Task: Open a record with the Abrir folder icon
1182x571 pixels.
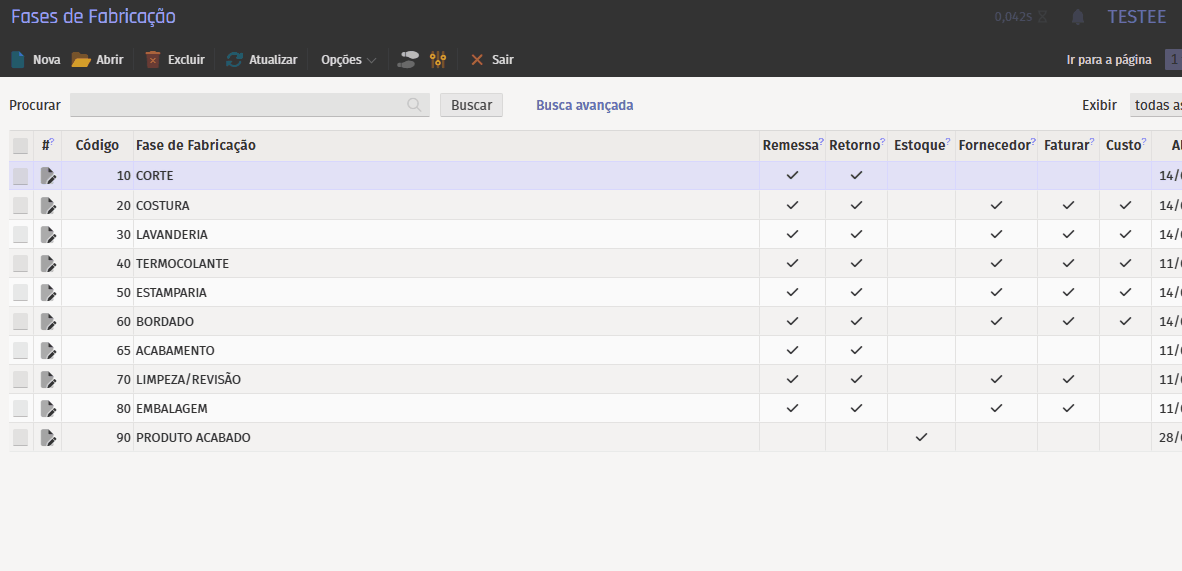Action: (x=81, y=60)
